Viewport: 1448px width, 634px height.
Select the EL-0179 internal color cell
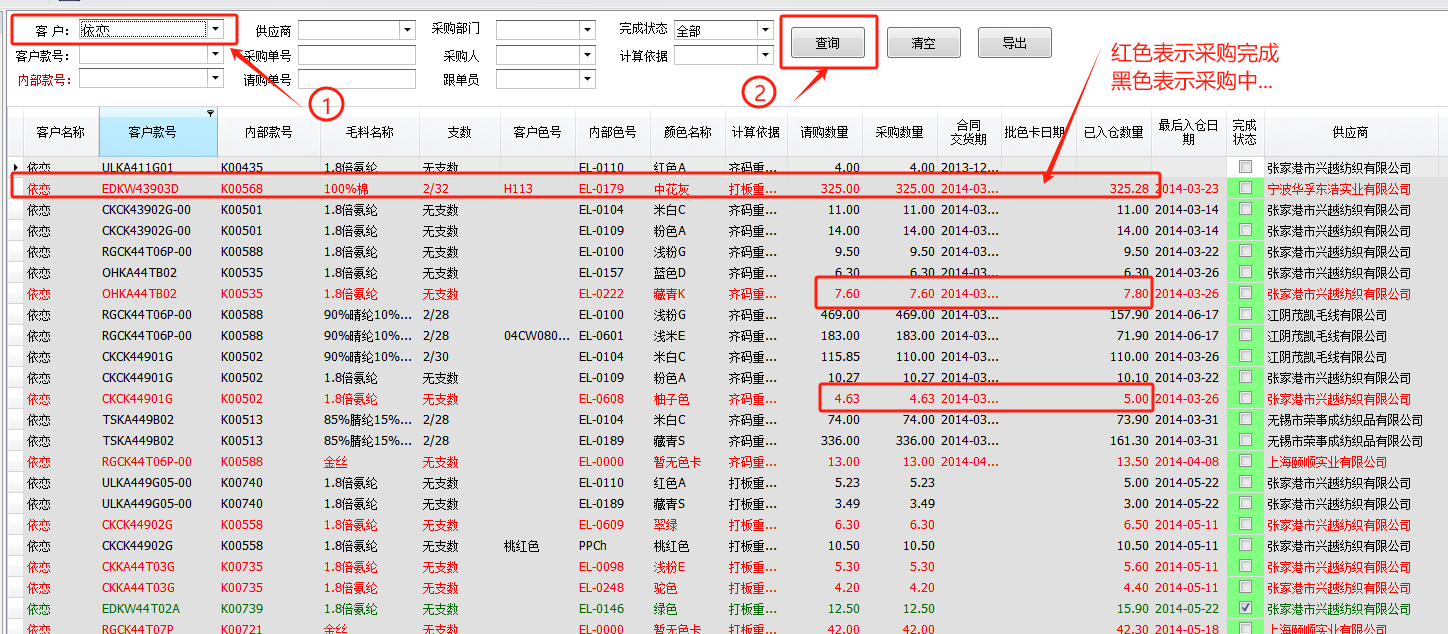click(x=612, y=188)
